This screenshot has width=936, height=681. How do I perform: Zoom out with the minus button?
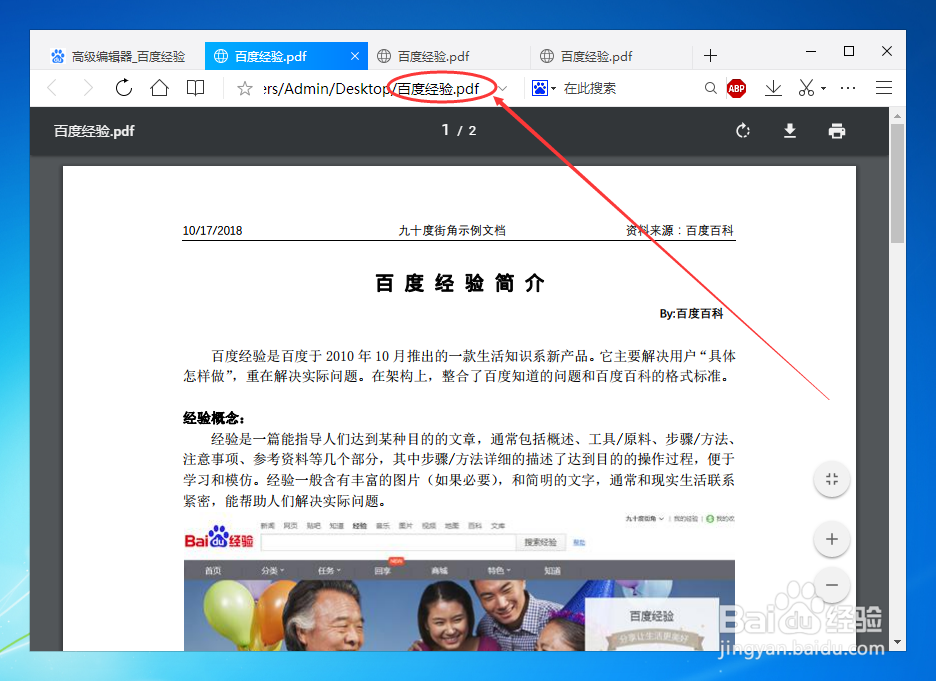click(832, 586)
